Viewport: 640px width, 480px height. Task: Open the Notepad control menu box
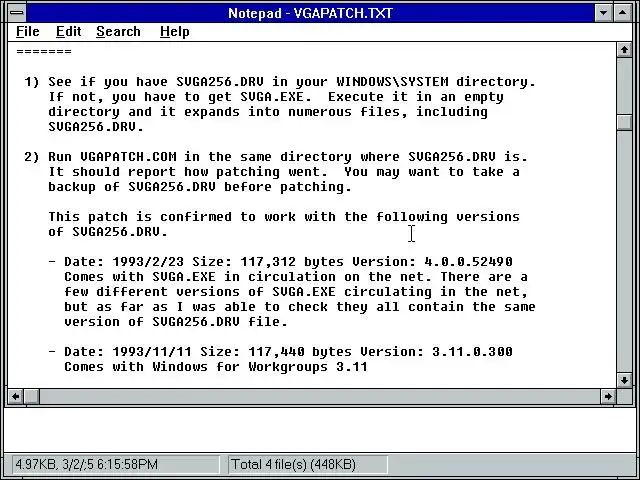pyautogui.click(x=17, y=13)
